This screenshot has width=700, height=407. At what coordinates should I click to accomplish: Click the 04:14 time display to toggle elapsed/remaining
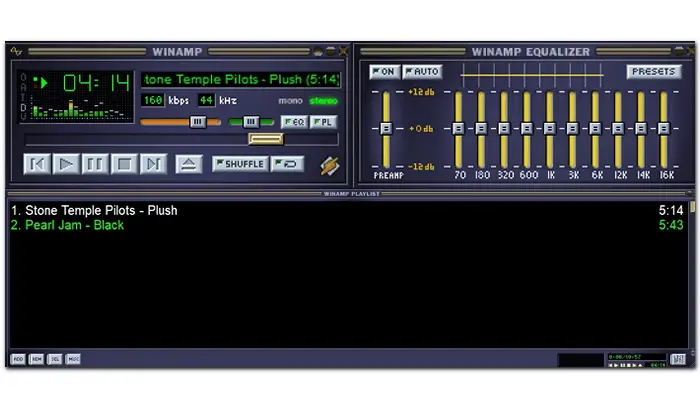pyautogui.click(x=96, y=83)
